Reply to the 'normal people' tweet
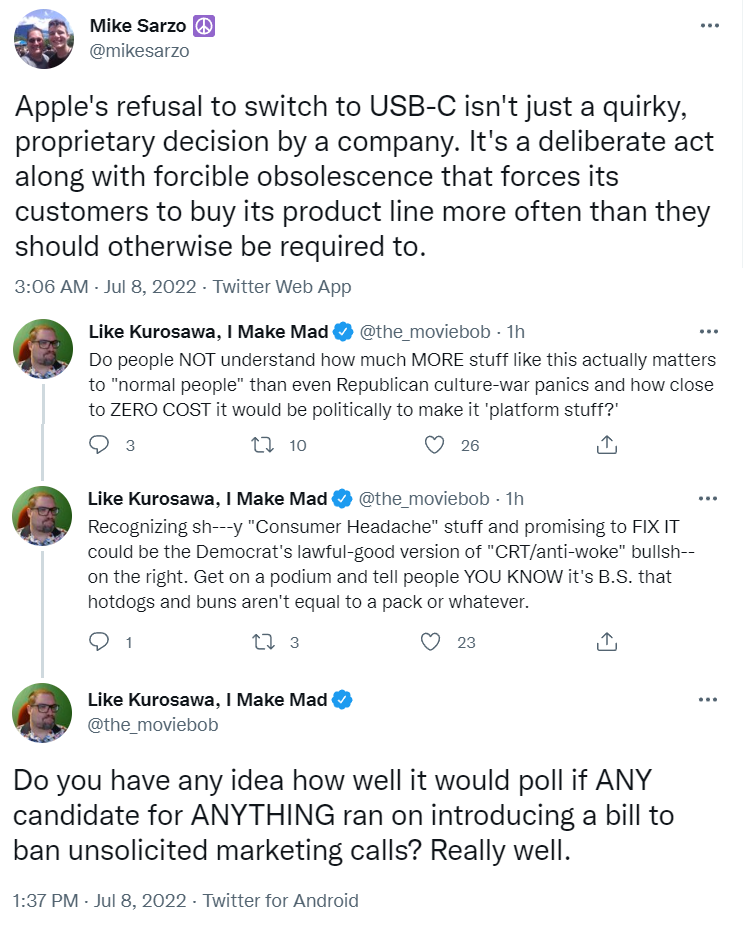The width and height of the screenshot is (744, 928). pyautogui.click(x=99, y=445)
